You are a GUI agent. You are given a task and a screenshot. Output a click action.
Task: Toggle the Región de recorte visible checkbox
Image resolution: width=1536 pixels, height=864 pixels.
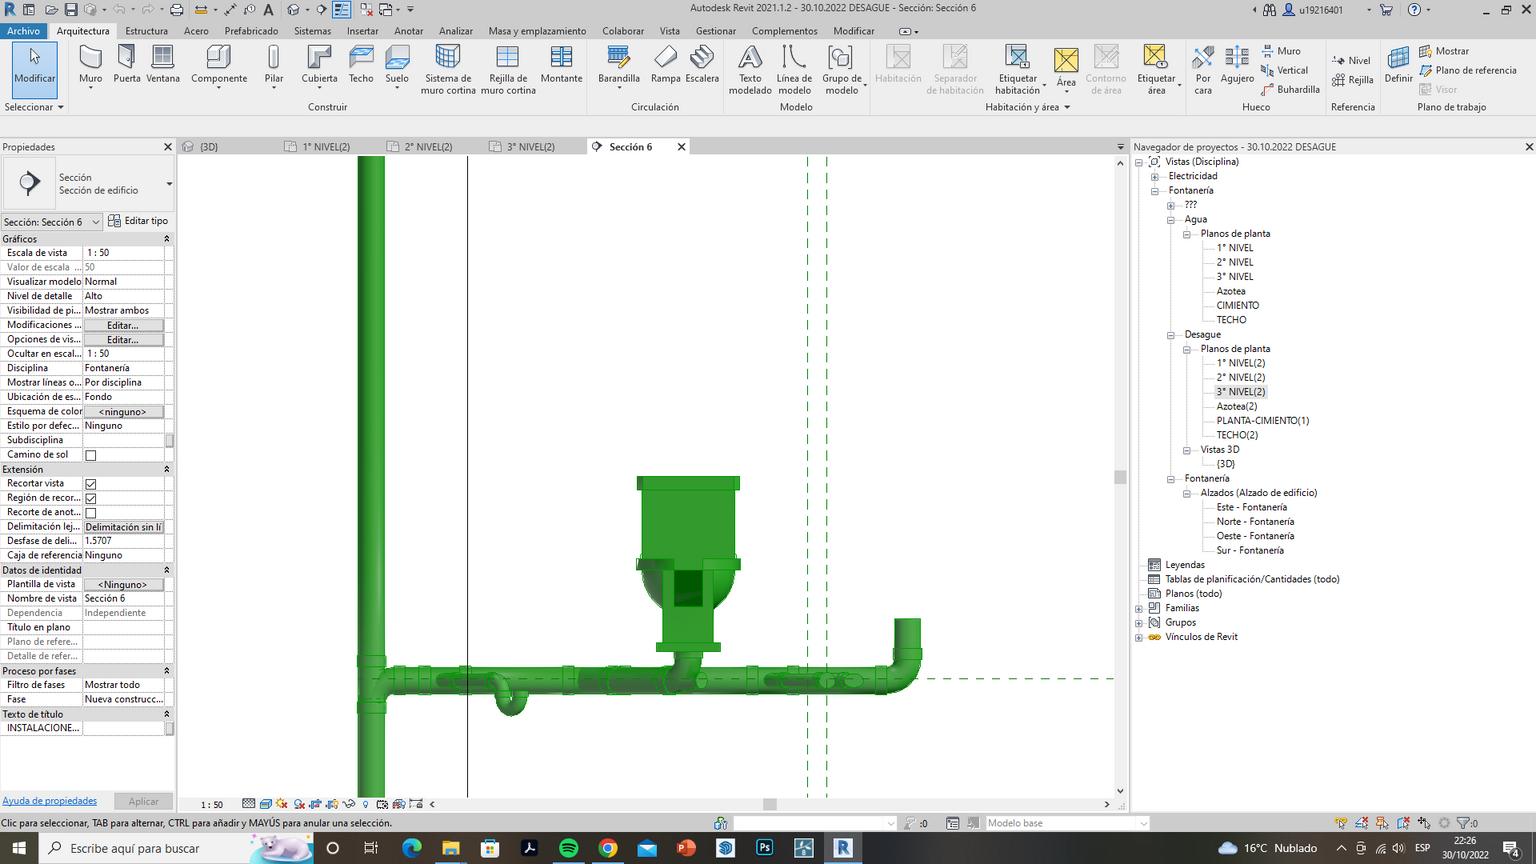click(x=91, y=498)
